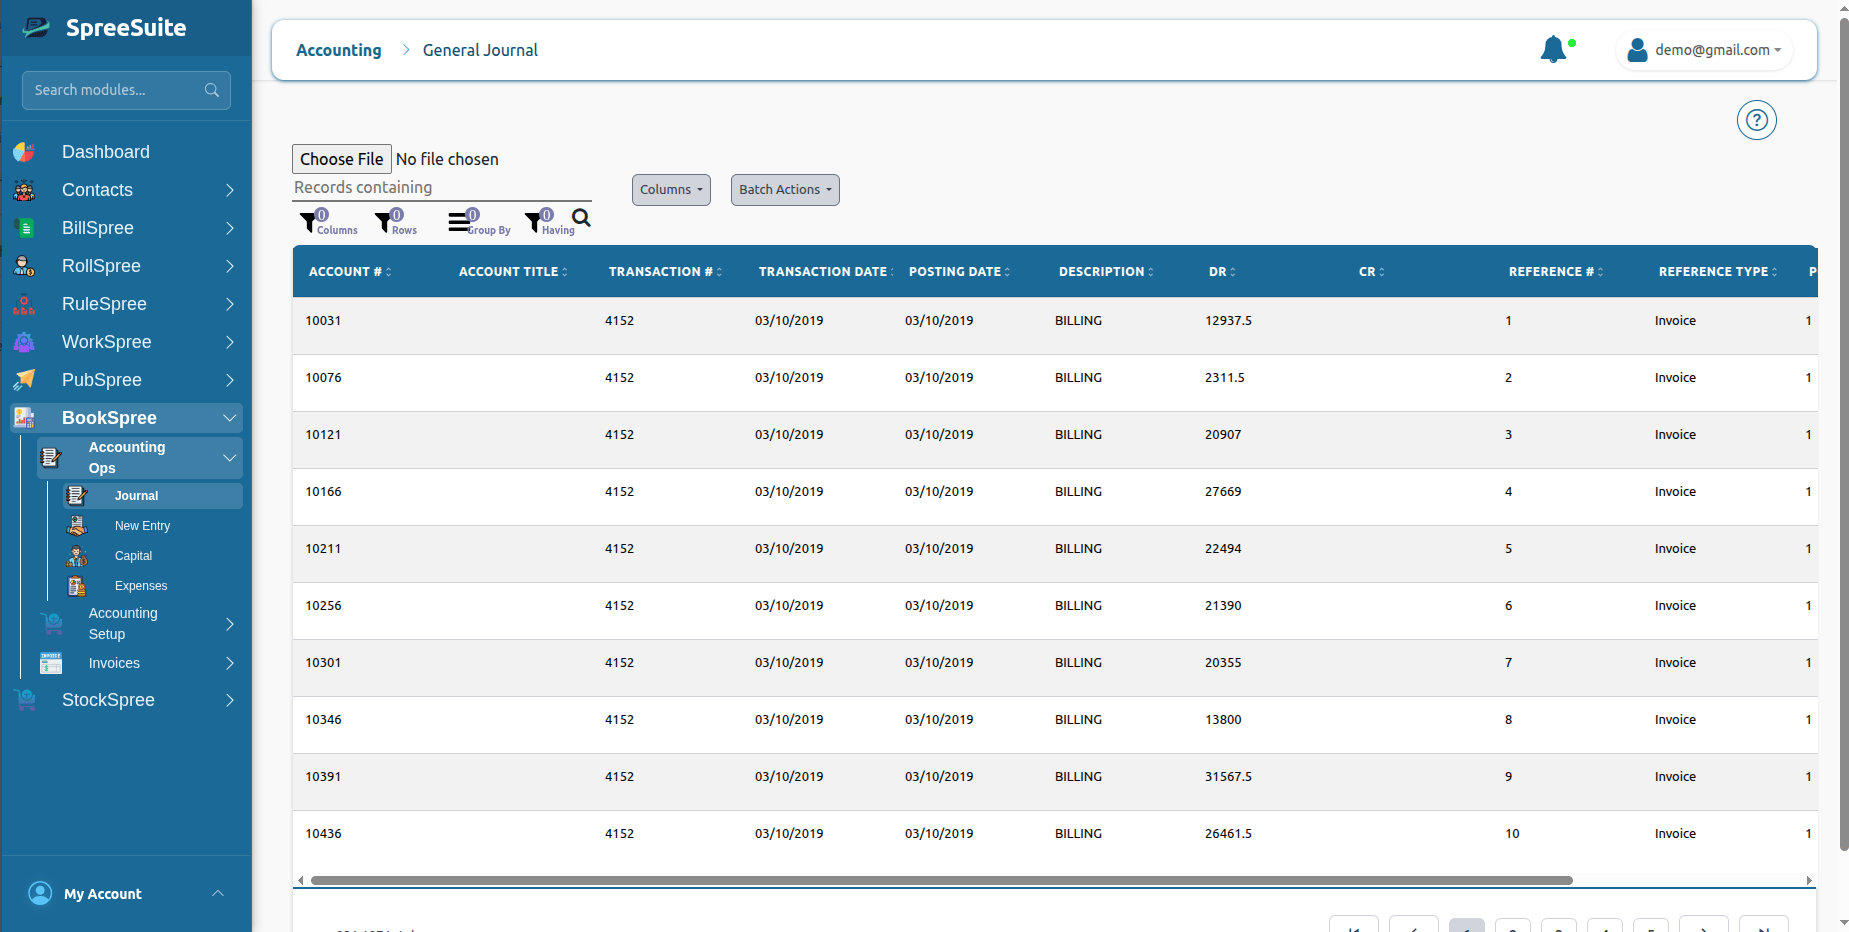1849x932 pixels.
Task: Sort by ACCOUNT # column header
Action: tap(349, 272)
